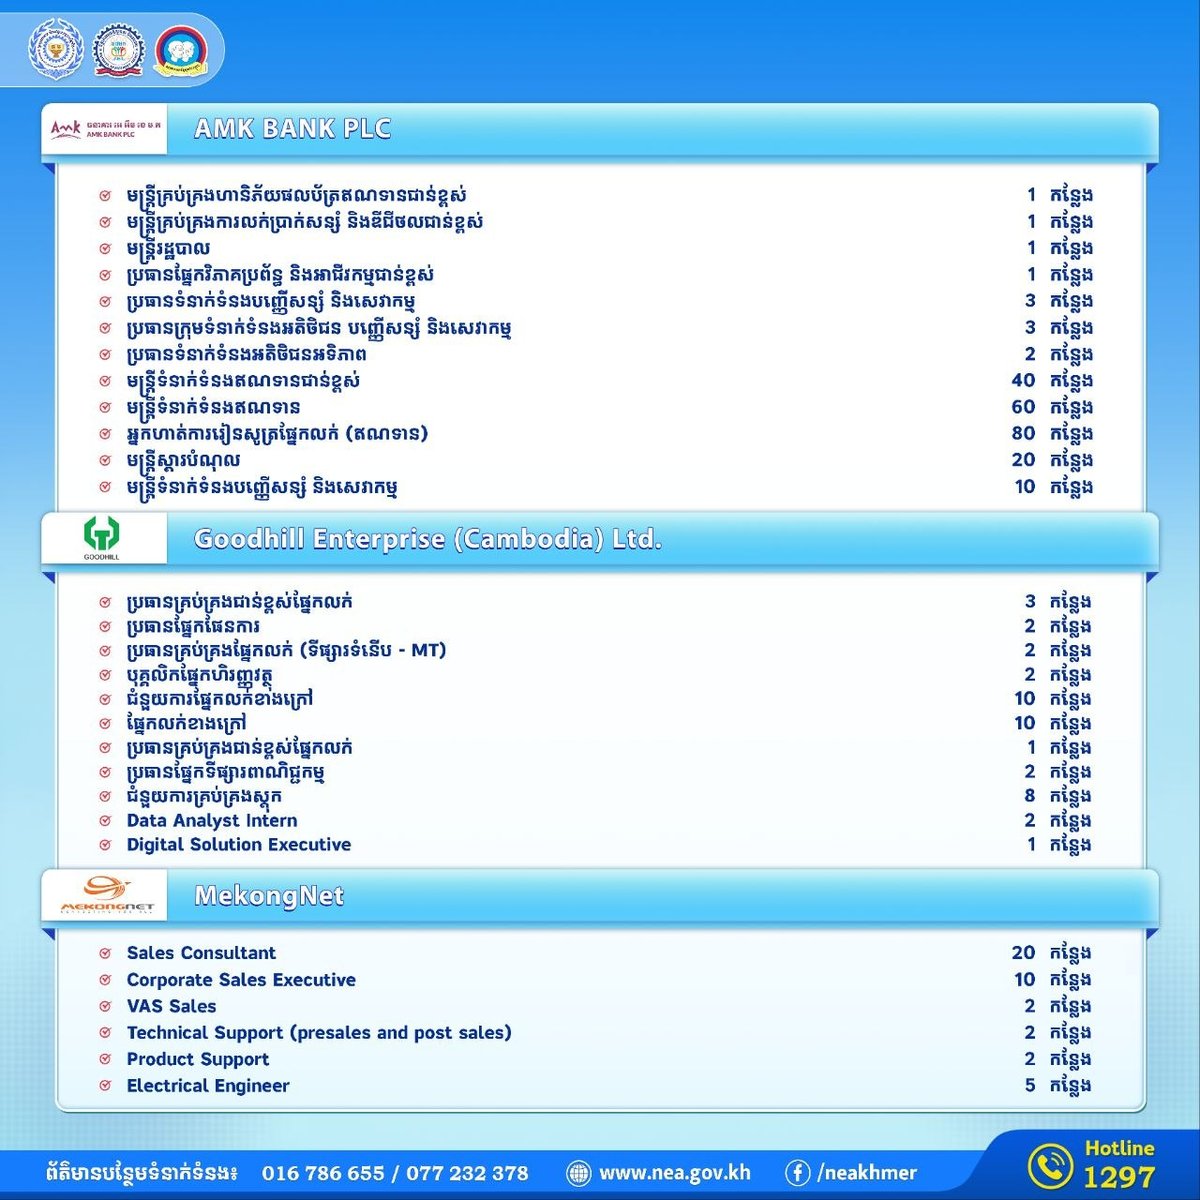Click the first round emblem at top left
This screenshot has width=1200, height=1200.
coord(55,50)
